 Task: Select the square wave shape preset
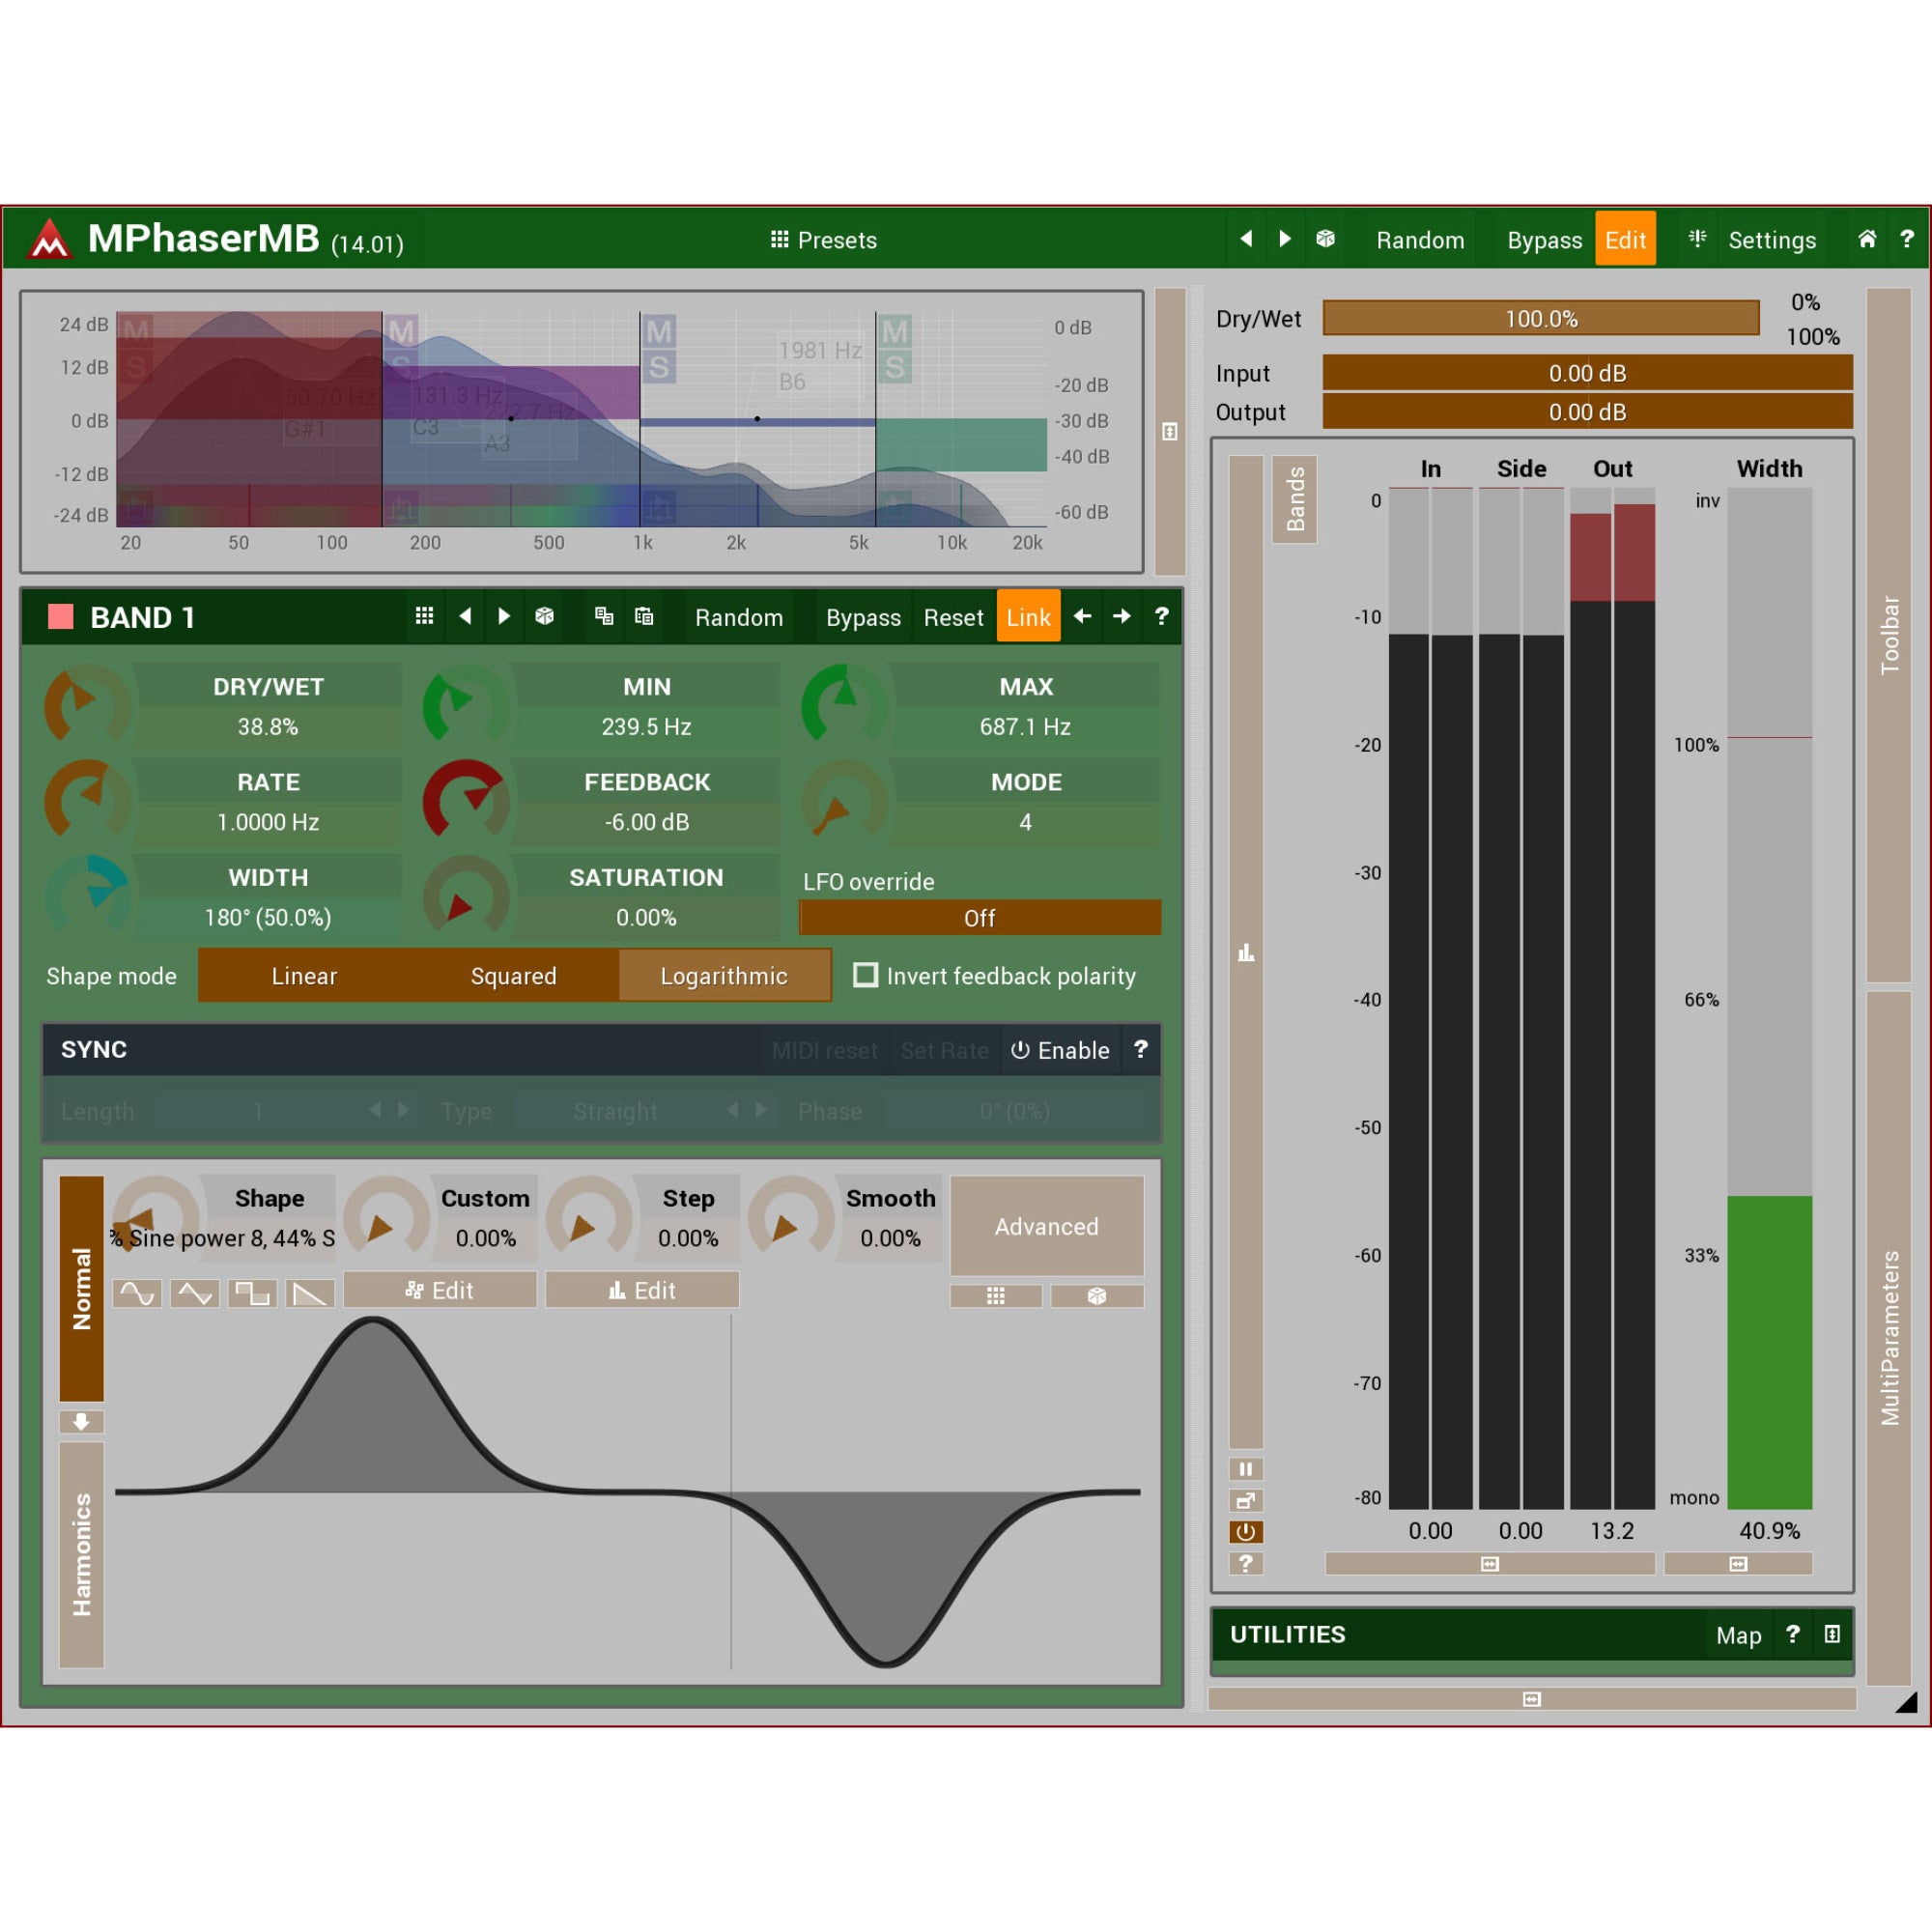[252, 1293]
